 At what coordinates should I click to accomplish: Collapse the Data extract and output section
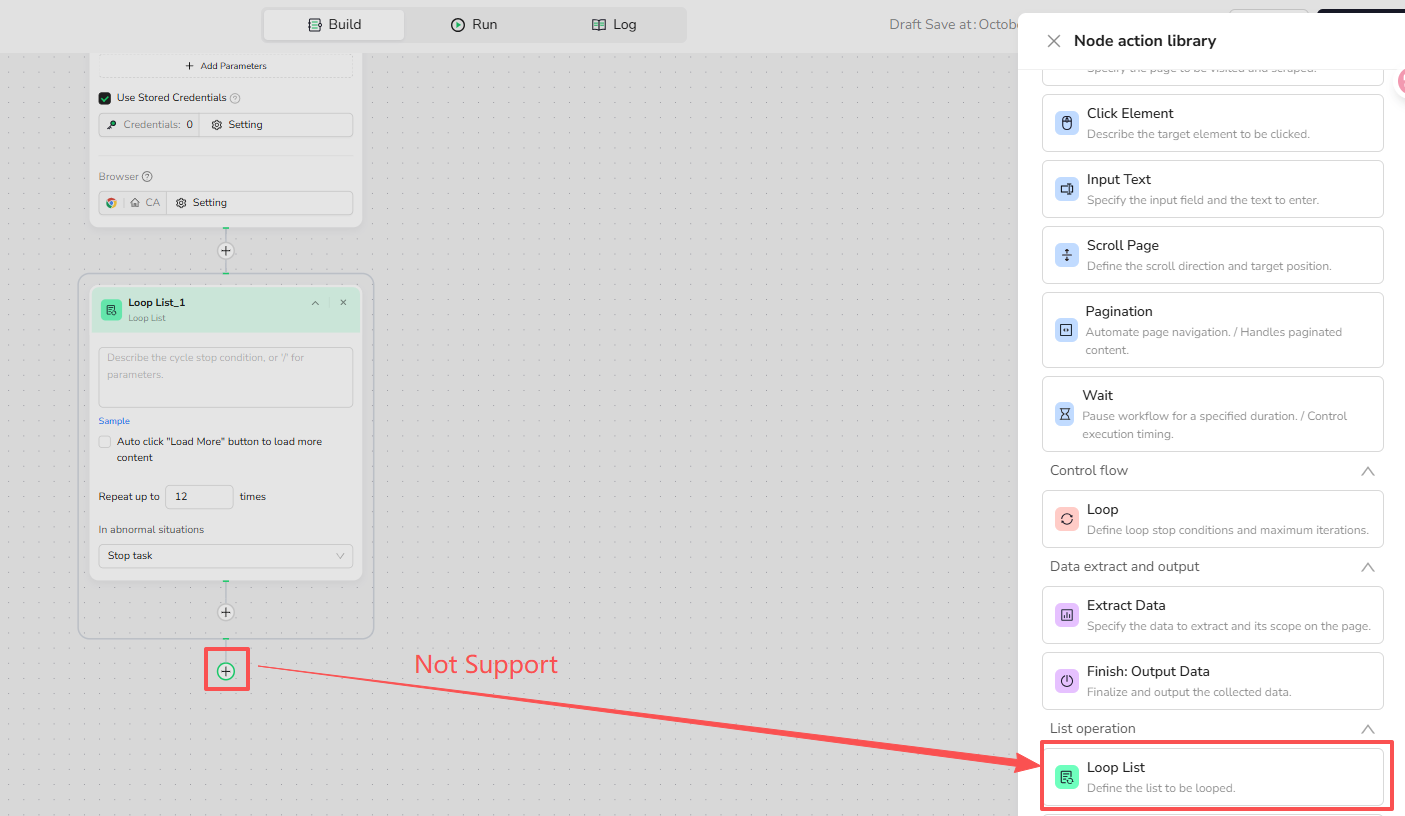(x=1367, y=567)
